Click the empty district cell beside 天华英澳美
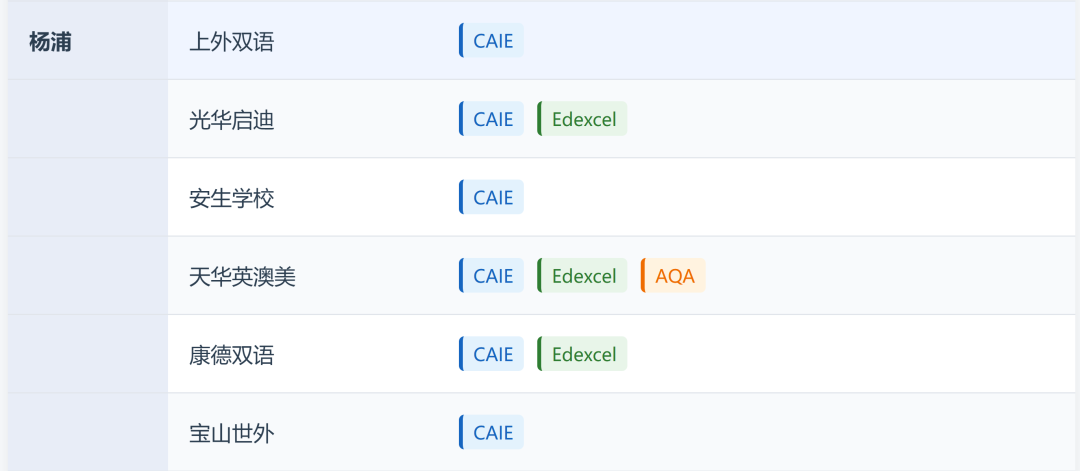 click(x=87, y=276)
